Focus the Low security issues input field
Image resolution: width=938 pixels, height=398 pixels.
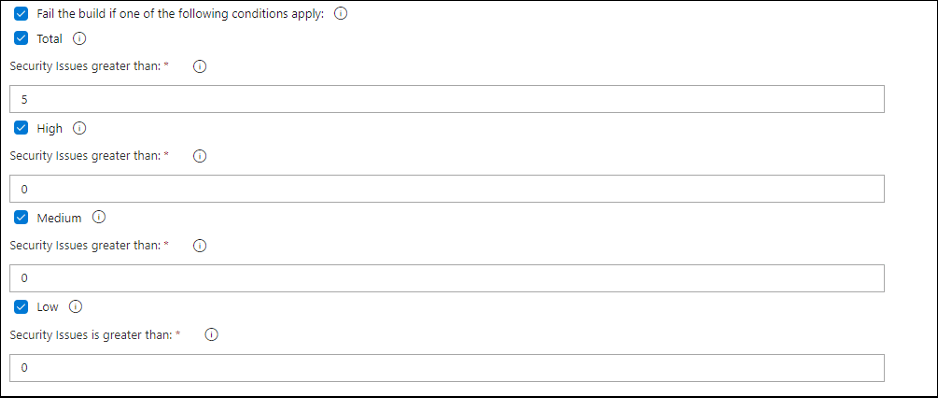pyautogui.click(x=447, y=367)
